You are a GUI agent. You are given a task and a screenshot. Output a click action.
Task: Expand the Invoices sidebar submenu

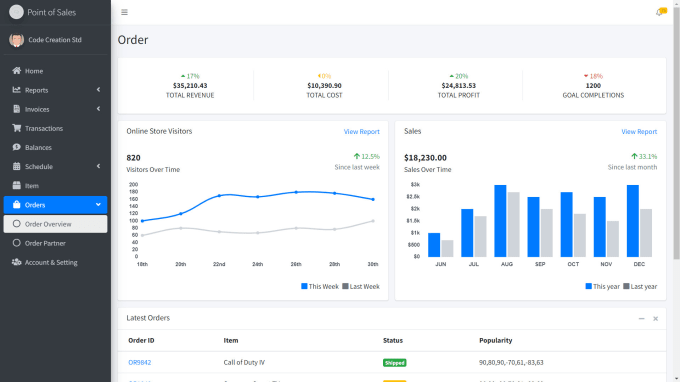point(98,109)
